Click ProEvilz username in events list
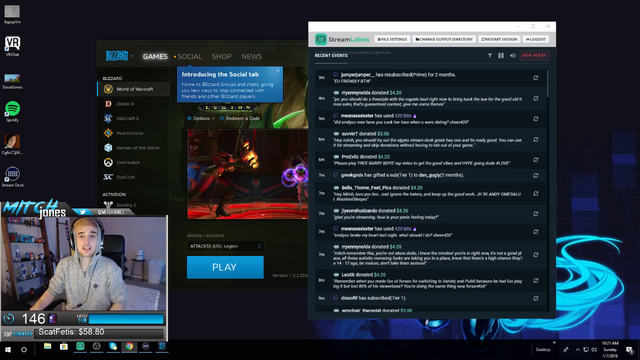This screenshot has height=360, width=640. pos(350,157)
